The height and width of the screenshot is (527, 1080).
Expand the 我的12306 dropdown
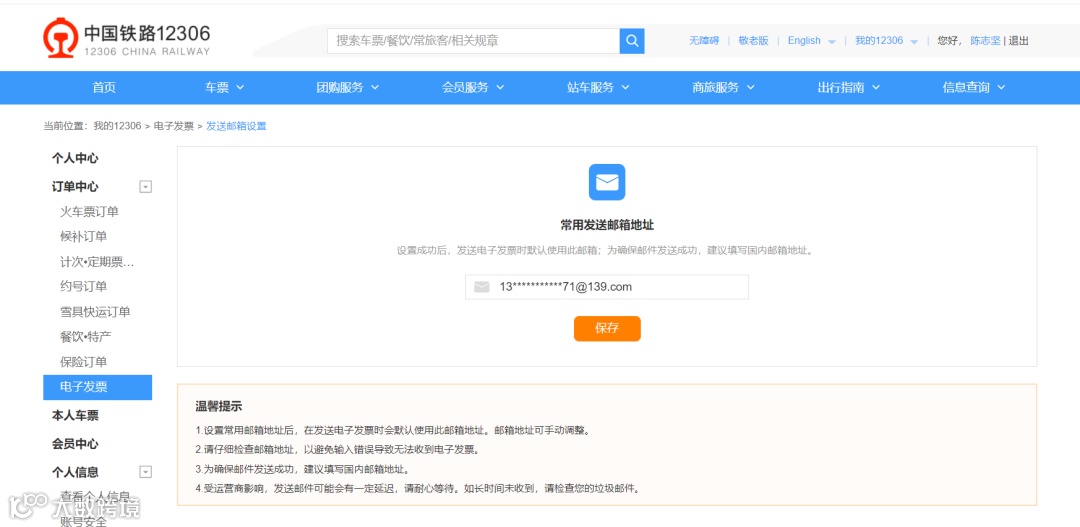886,41
